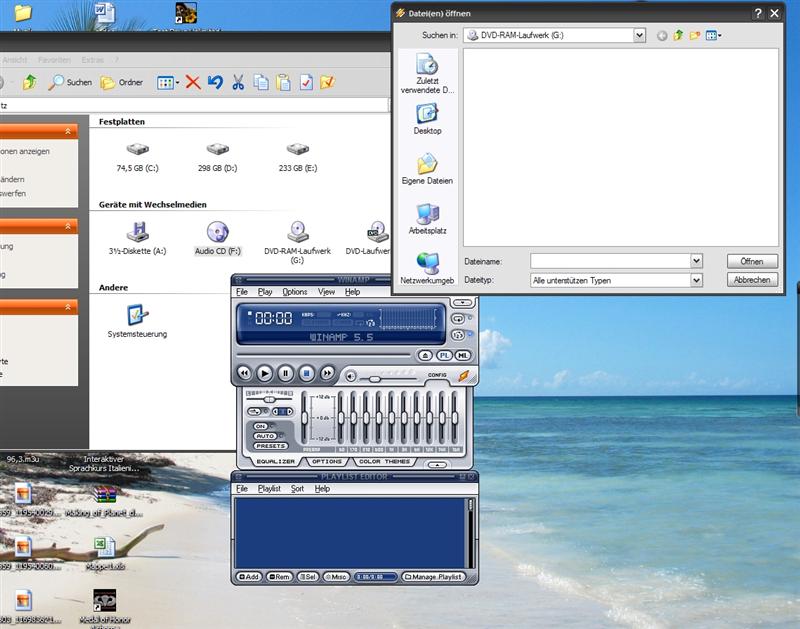Open the CONFIG drawer in Winamp
800x629 pixels.
point(437,375)
